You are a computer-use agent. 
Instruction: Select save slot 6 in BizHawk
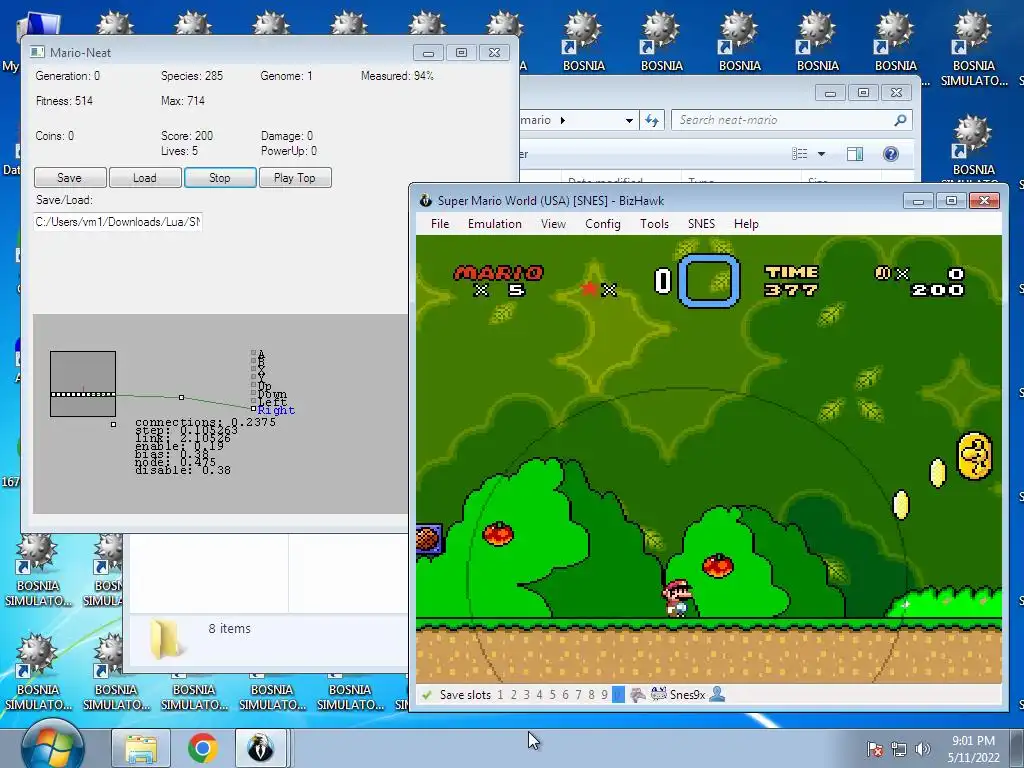pos(566,695)
